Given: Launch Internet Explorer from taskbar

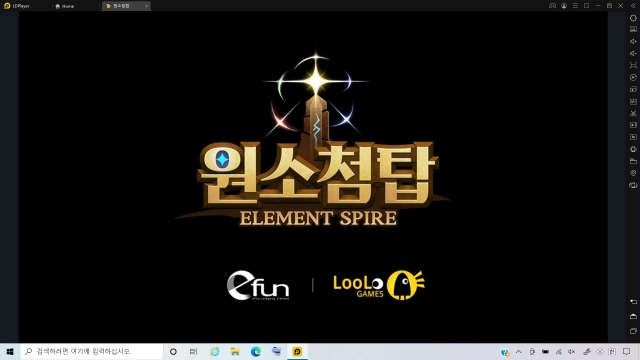Looking at the screenshot, I should [x=215, y=351].
